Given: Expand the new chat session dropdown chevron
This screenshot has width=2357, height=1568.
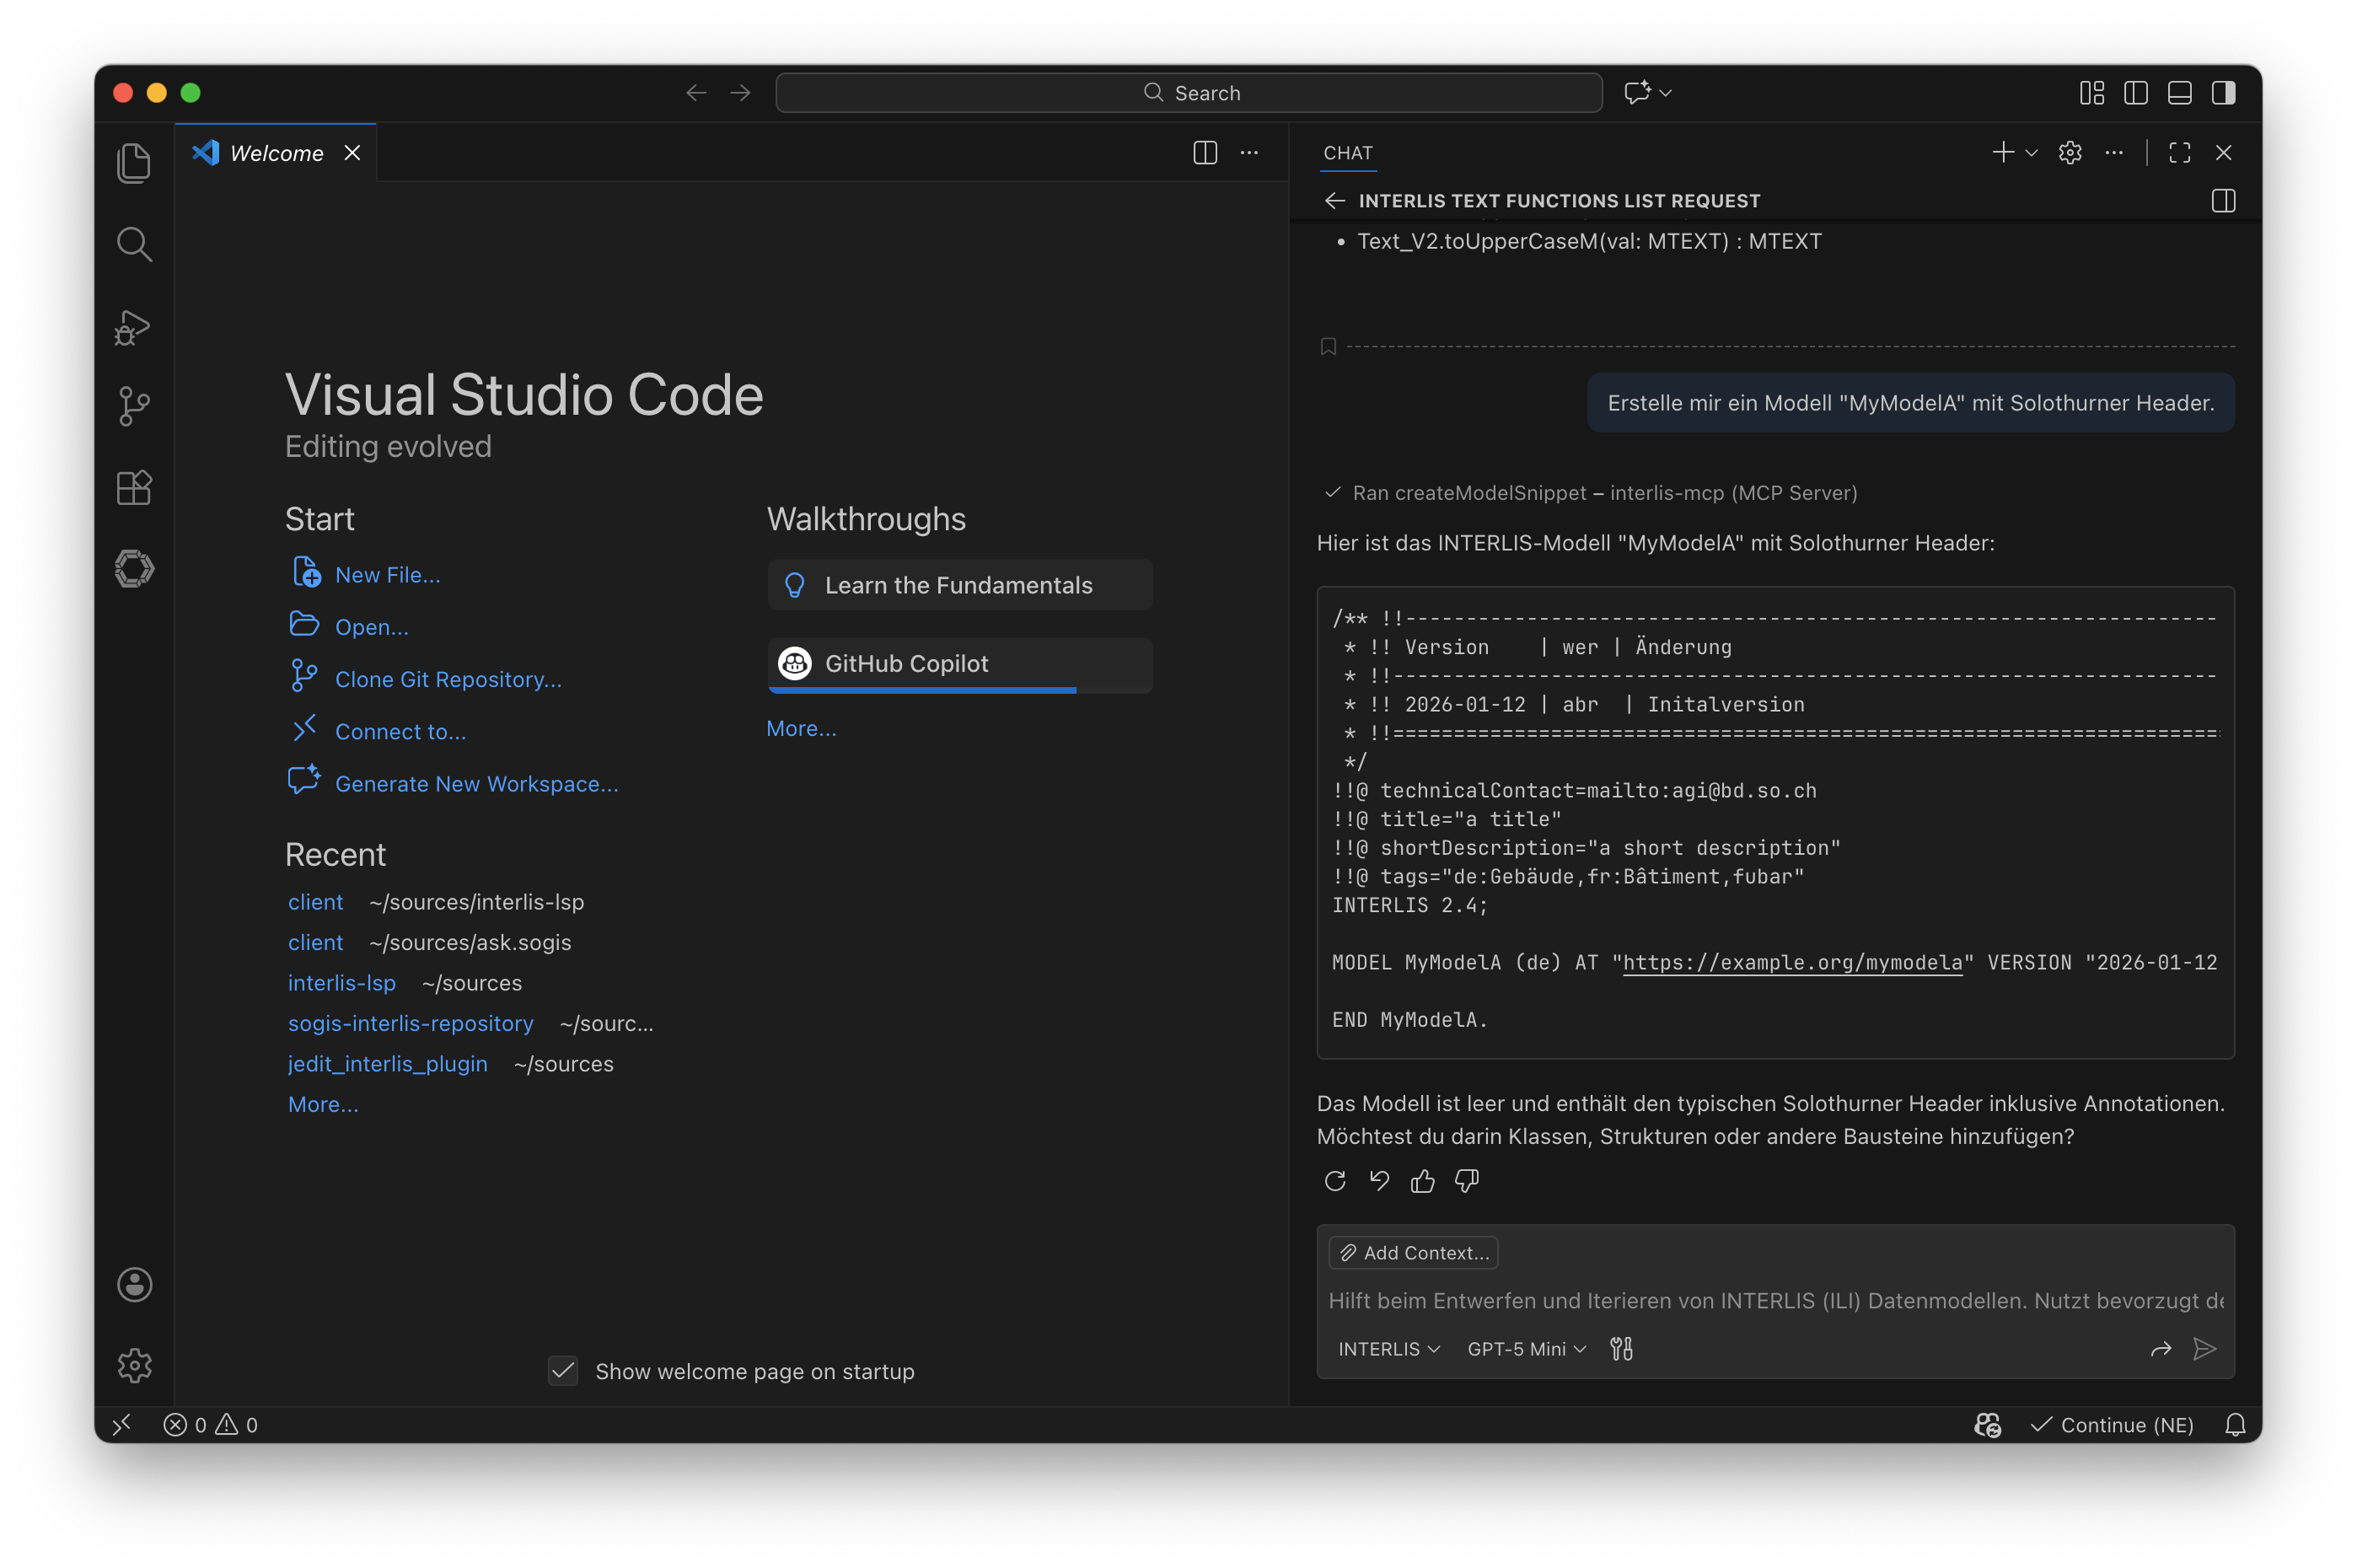Looking at the screenshot, I should click(2030, 152).
